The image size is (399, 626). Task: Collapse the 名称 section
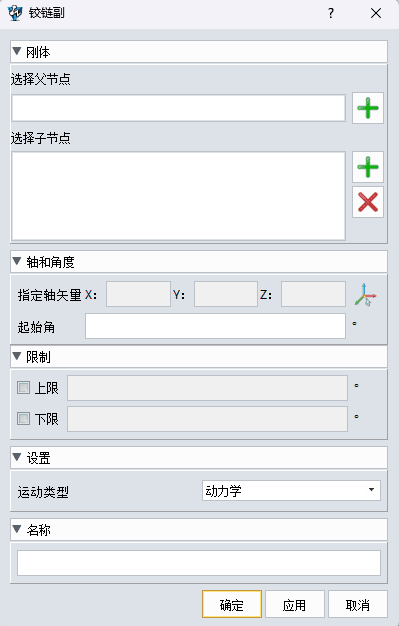[17, 529]
